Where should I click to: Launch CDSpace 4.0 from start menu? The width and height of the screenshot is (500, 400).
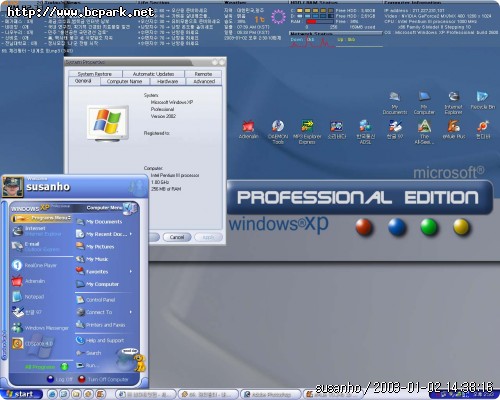[x=42, y=343]
